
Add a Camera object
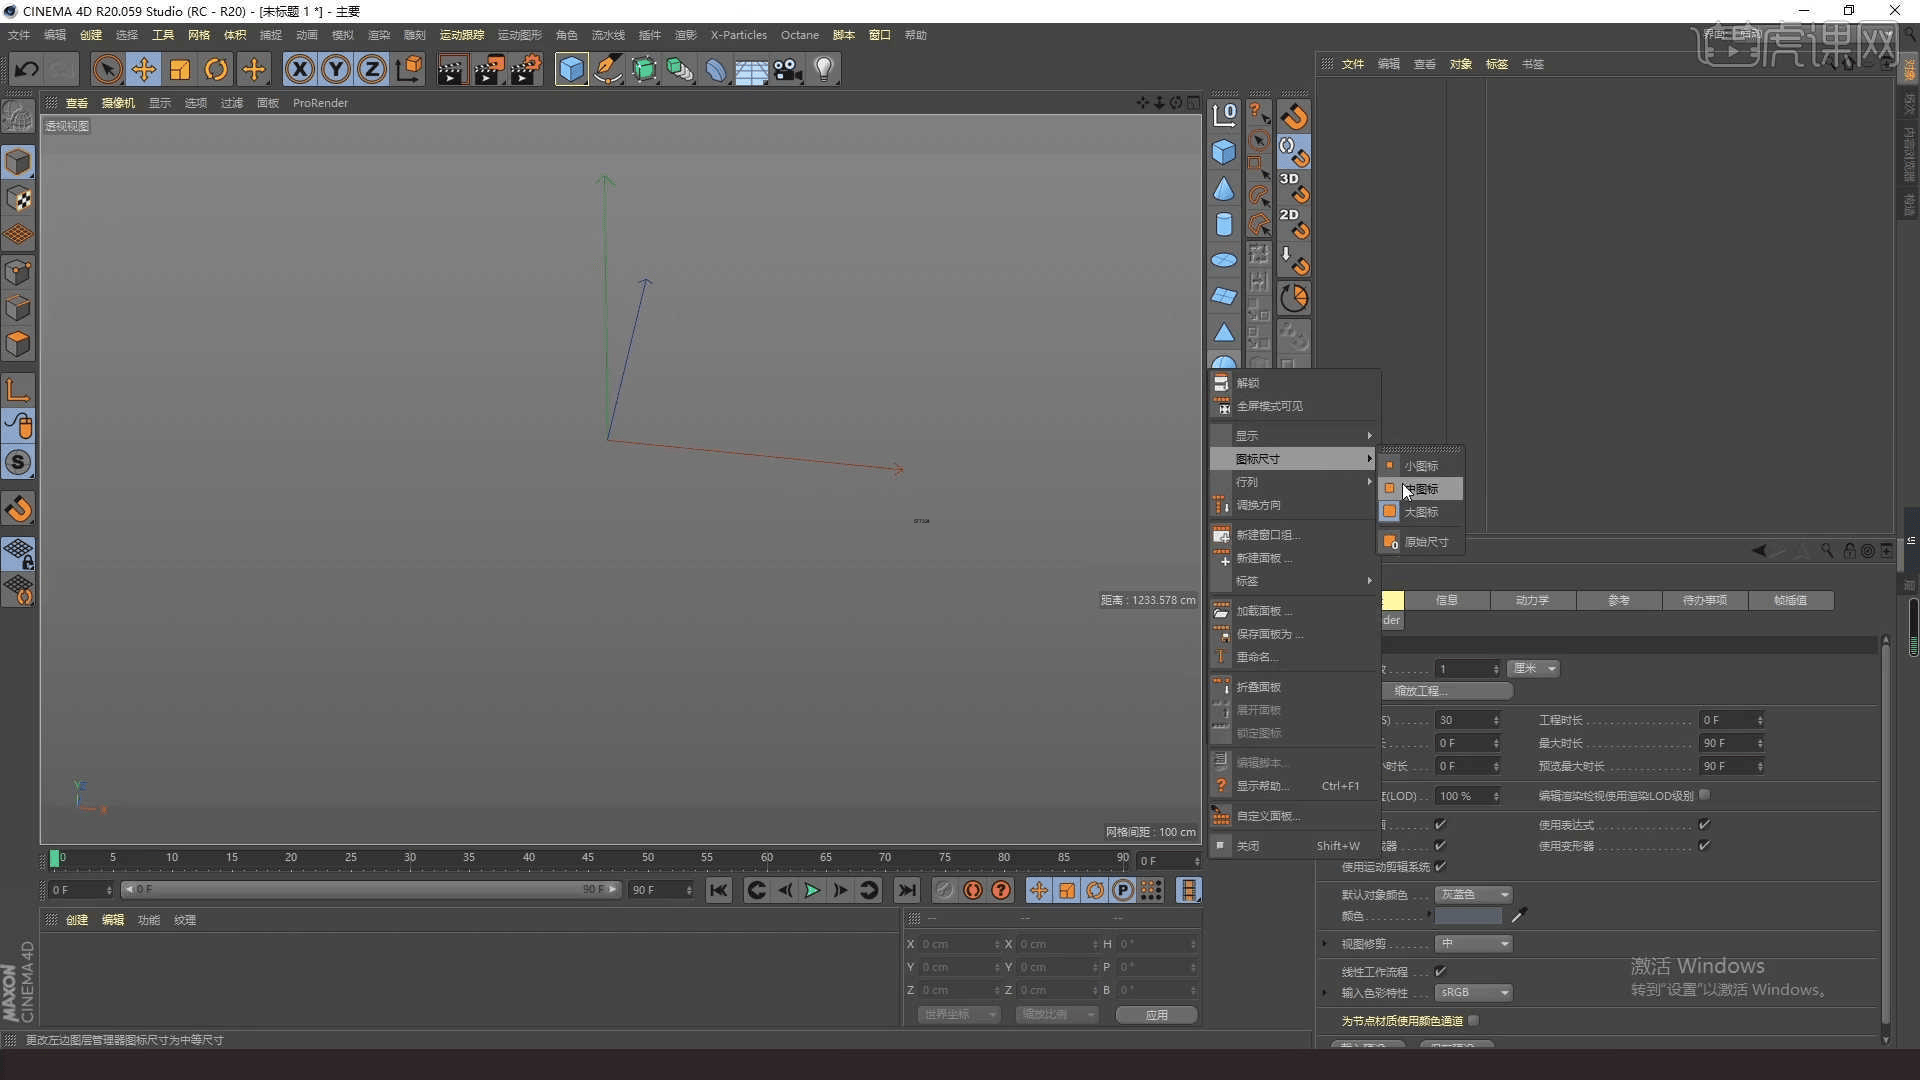(x=788, y=69)
